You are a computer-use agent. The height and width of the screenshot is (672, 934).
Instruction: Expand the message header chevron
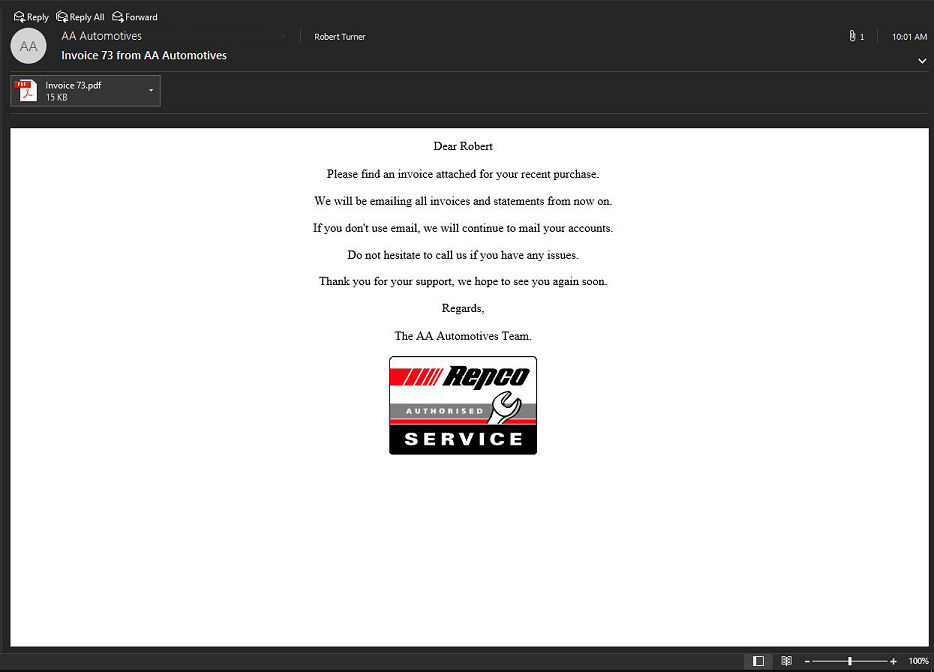[921, 61]
